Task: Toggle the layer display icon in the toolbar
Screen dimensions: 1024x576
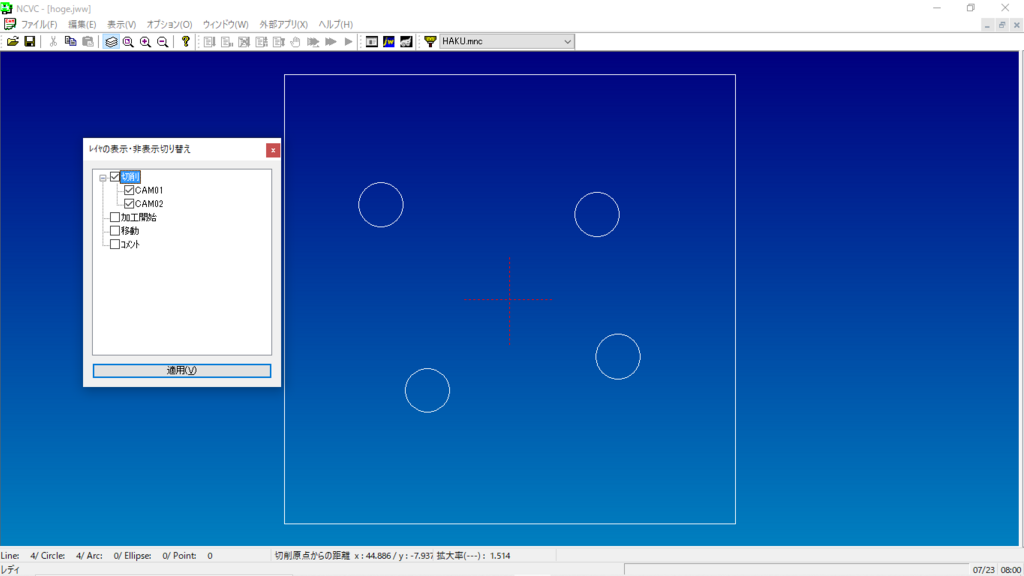Action: tap(111, 41)
